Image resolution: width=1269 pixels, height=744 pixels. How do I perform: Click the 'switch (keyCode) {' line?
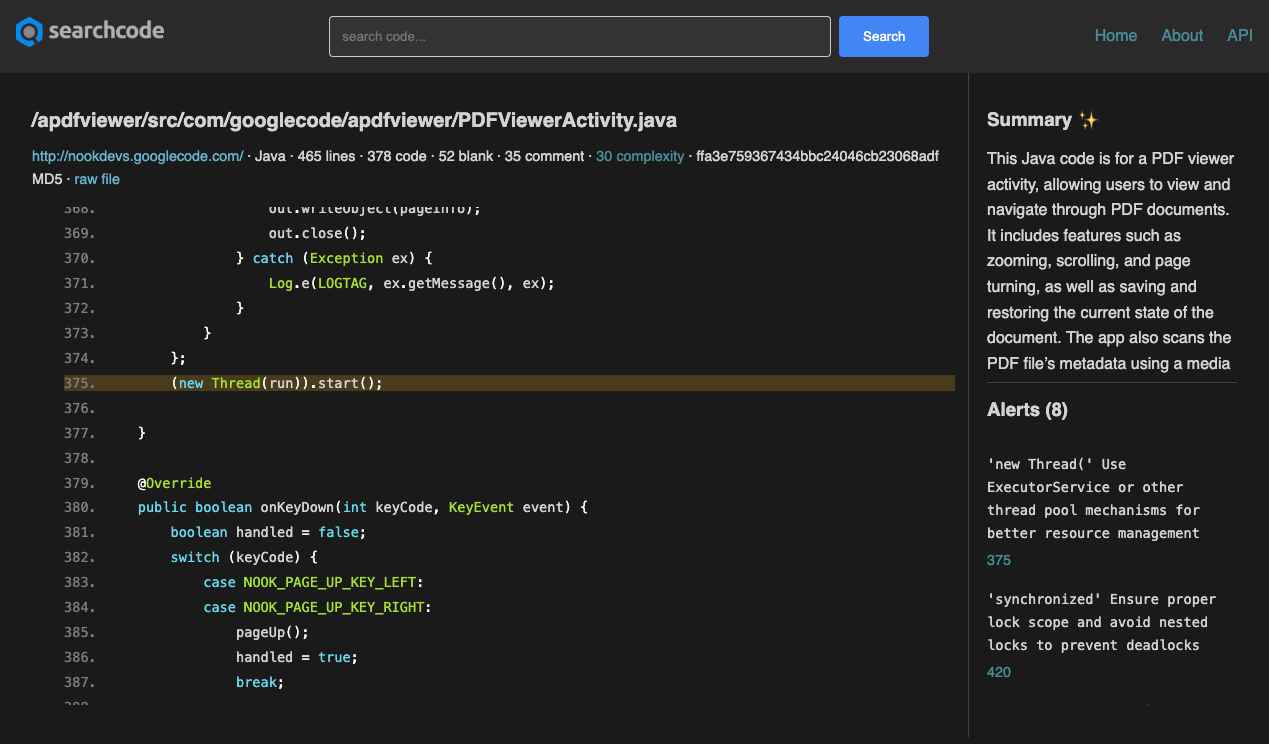click(x=244, y=557)
